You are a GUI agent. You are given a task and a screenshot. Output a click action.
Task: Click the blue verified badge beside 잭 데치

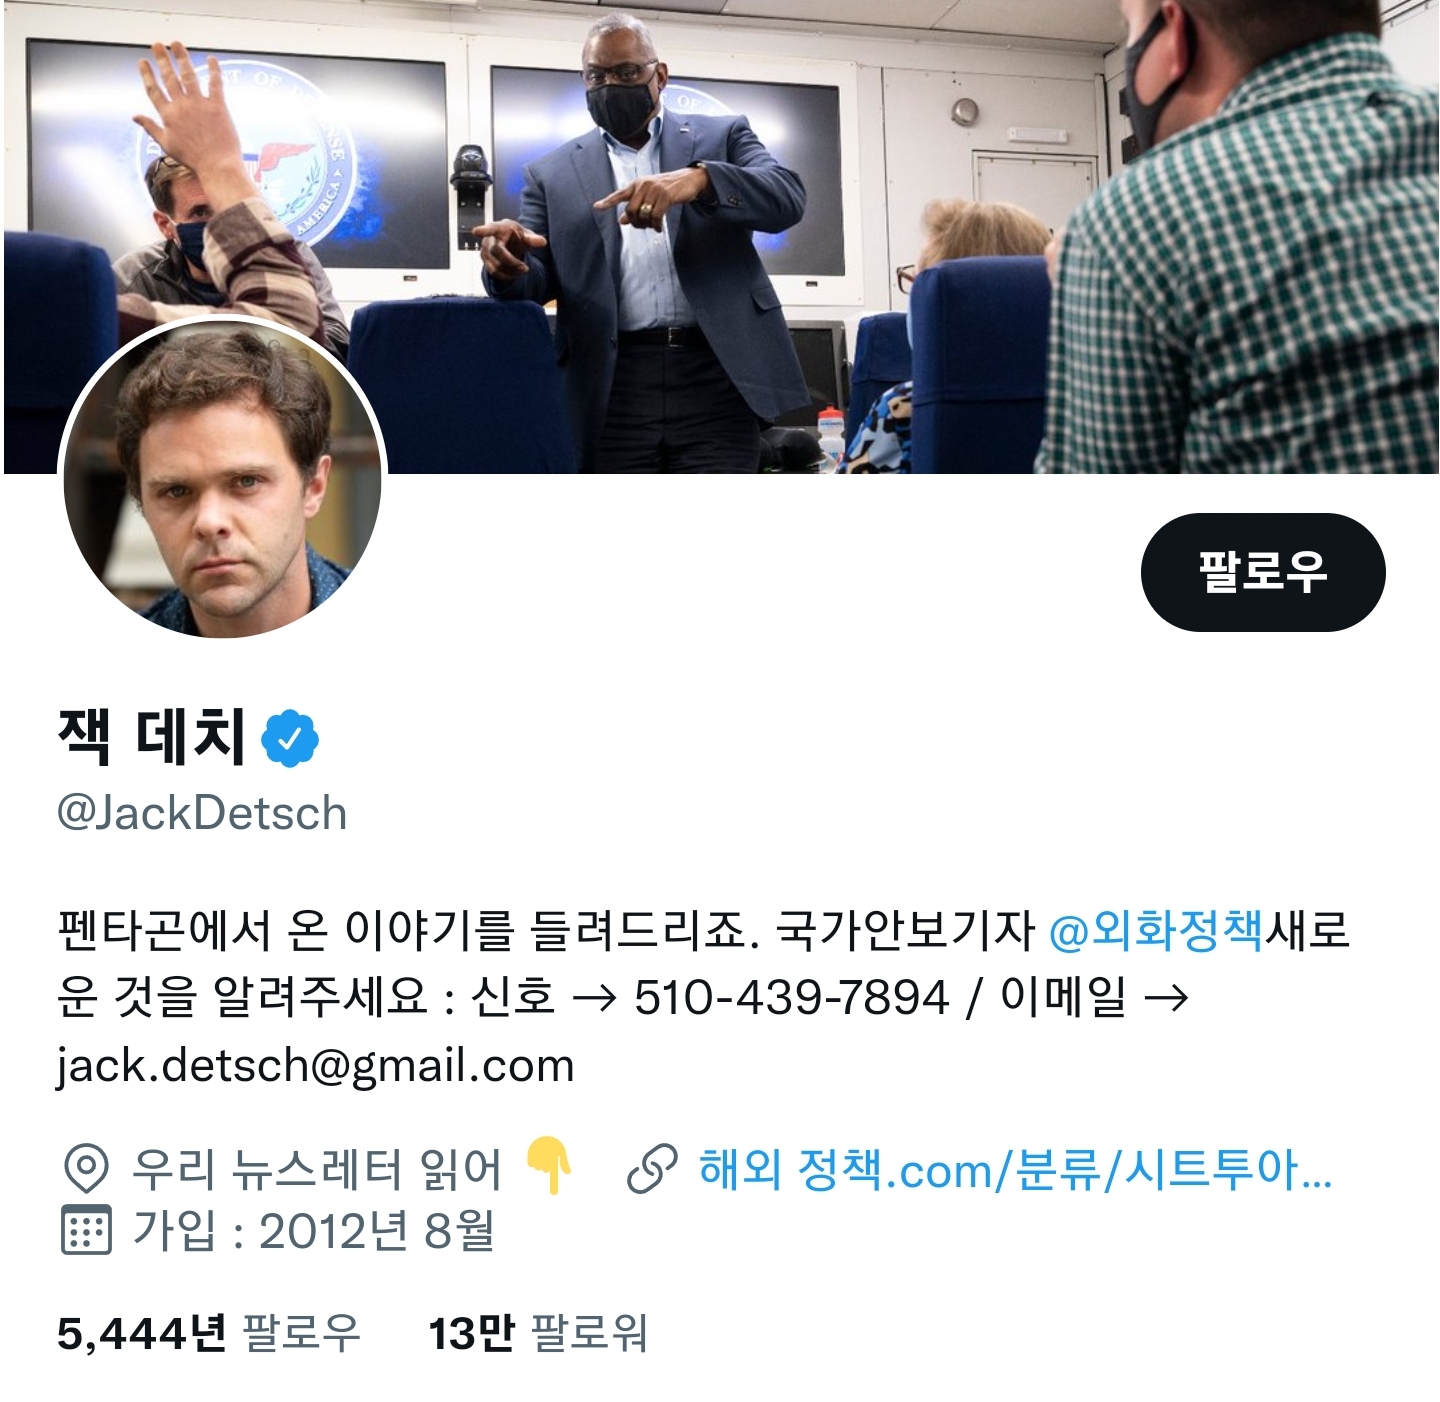click(x=290, y=738)
